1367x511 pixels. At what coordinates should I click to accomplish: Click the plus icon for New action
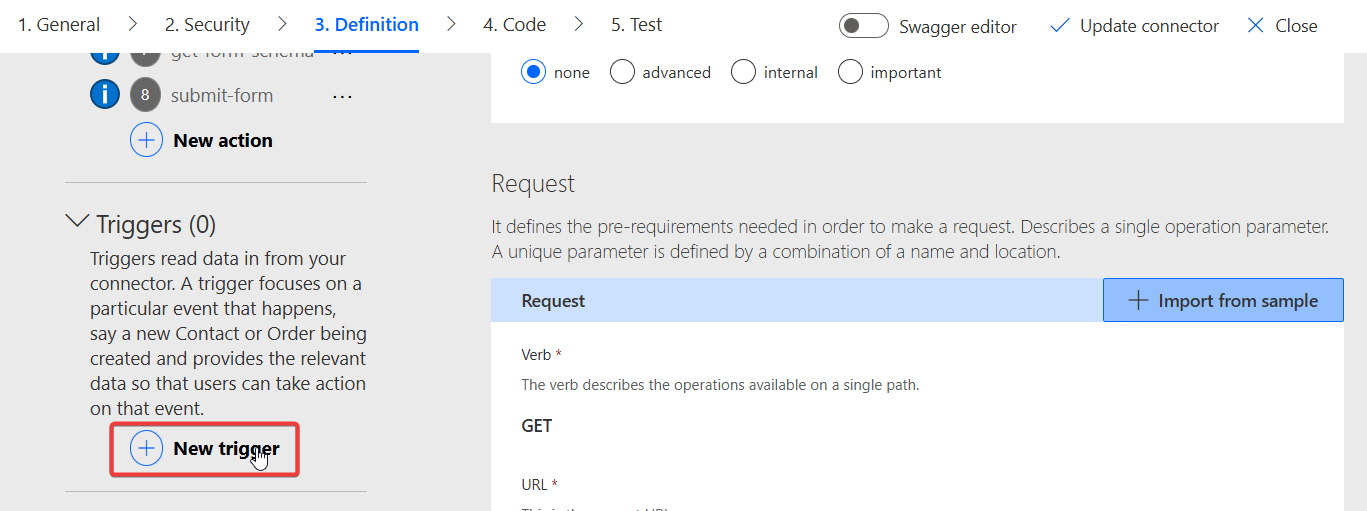tap(146, 140)
